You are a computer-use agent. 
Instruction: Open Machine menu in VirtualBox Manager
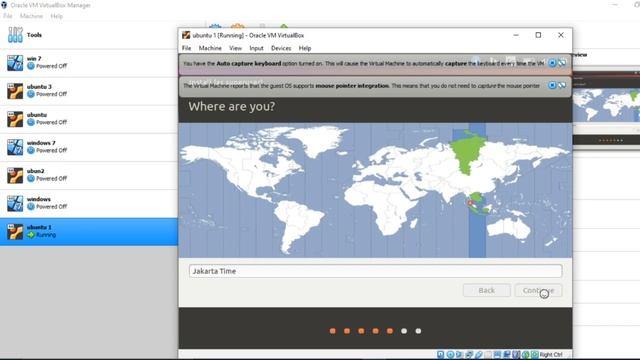(31, 16)
